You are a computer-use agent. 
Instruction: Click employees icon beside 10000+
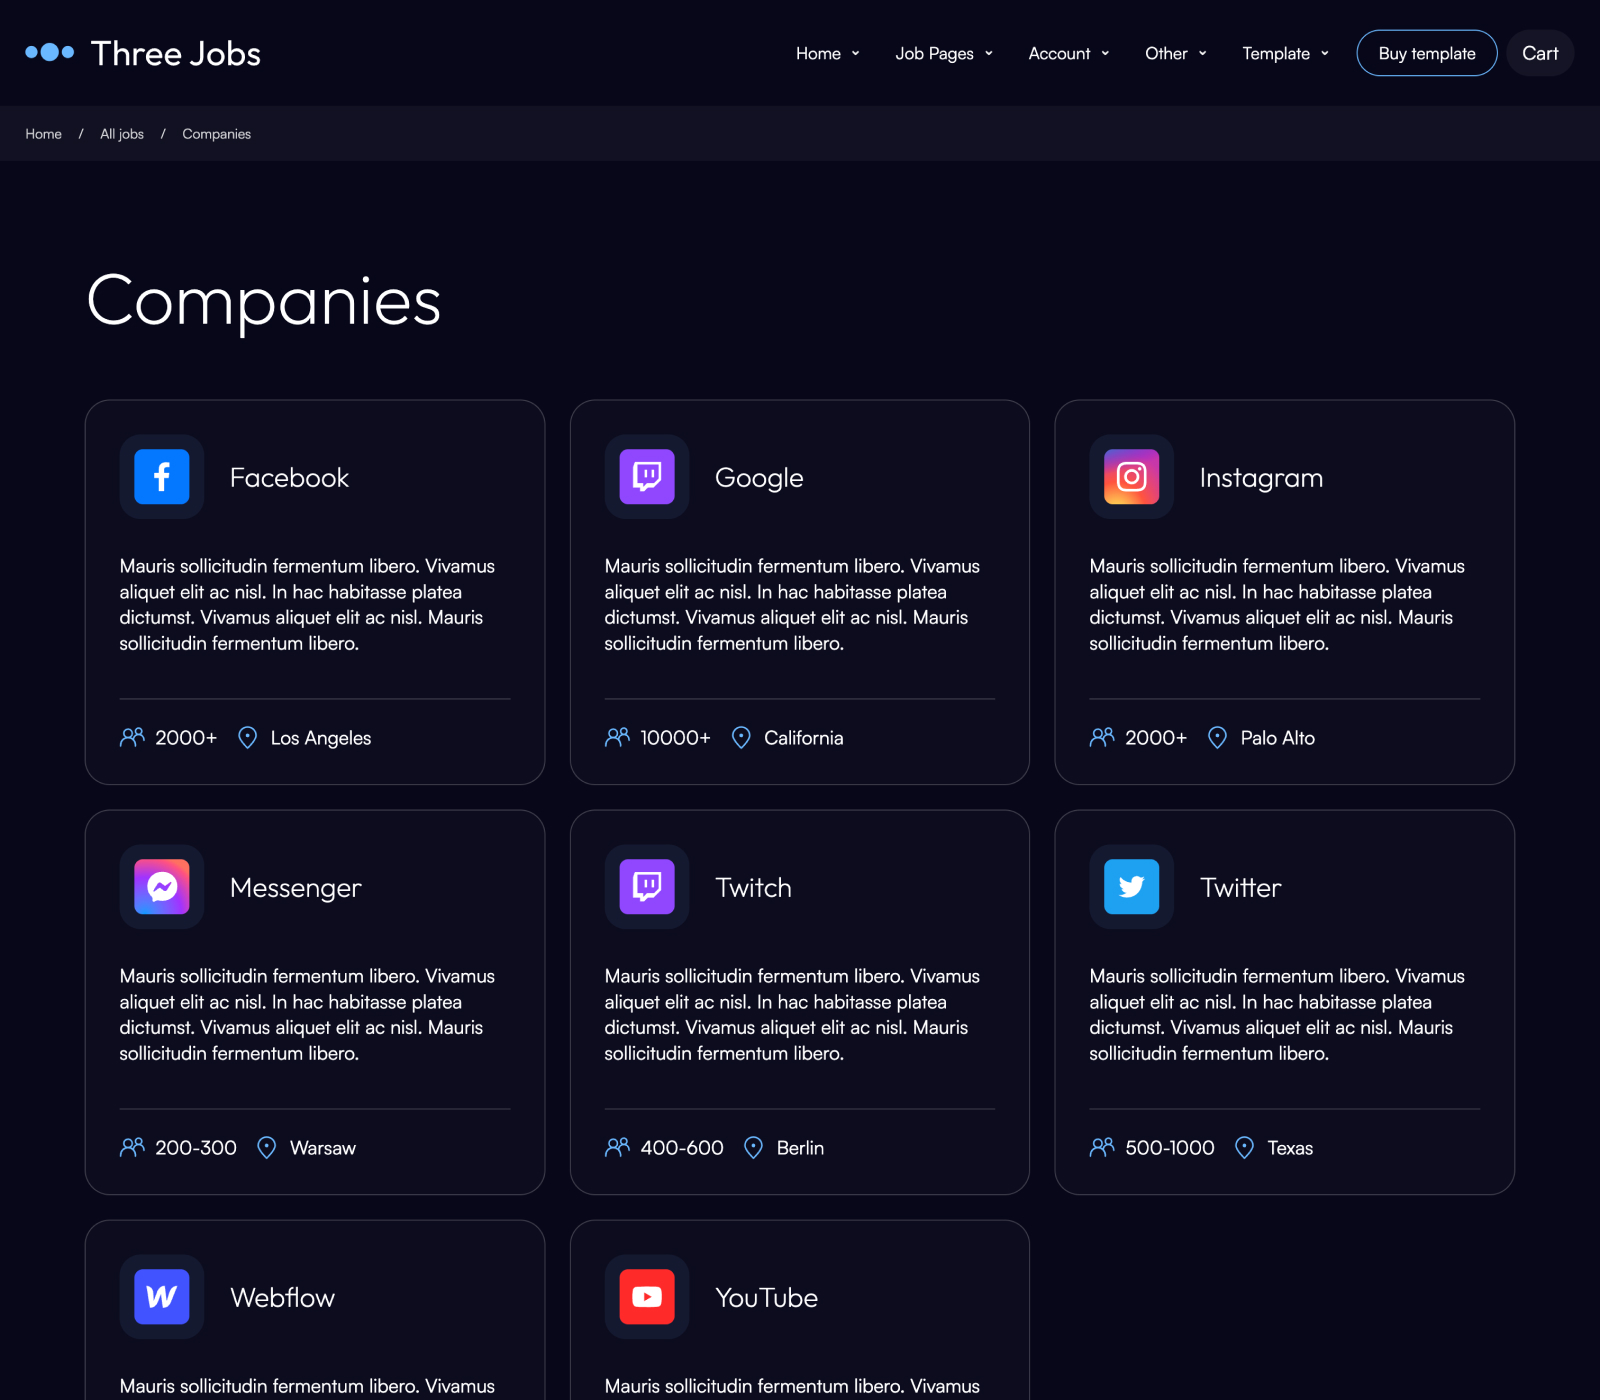[617, 737]
